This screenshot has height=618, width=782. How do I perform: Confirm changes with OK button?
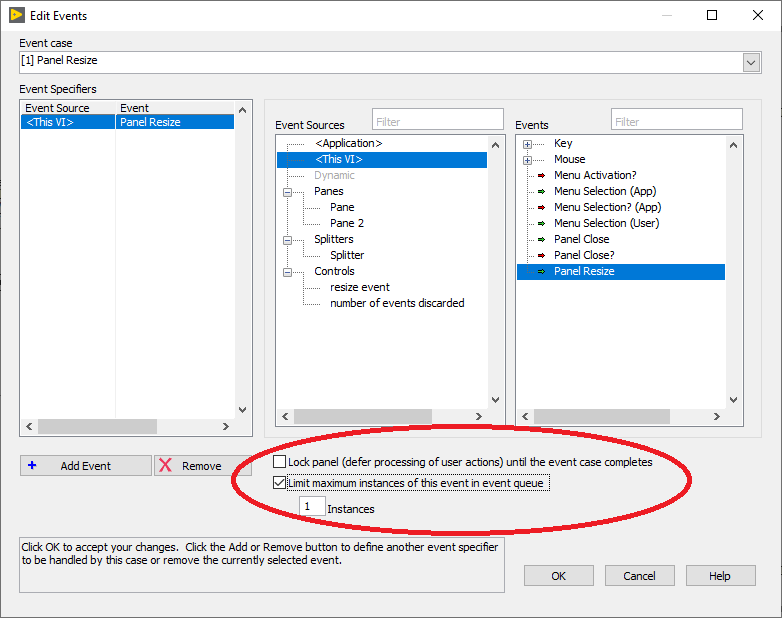tap(559, 576)
